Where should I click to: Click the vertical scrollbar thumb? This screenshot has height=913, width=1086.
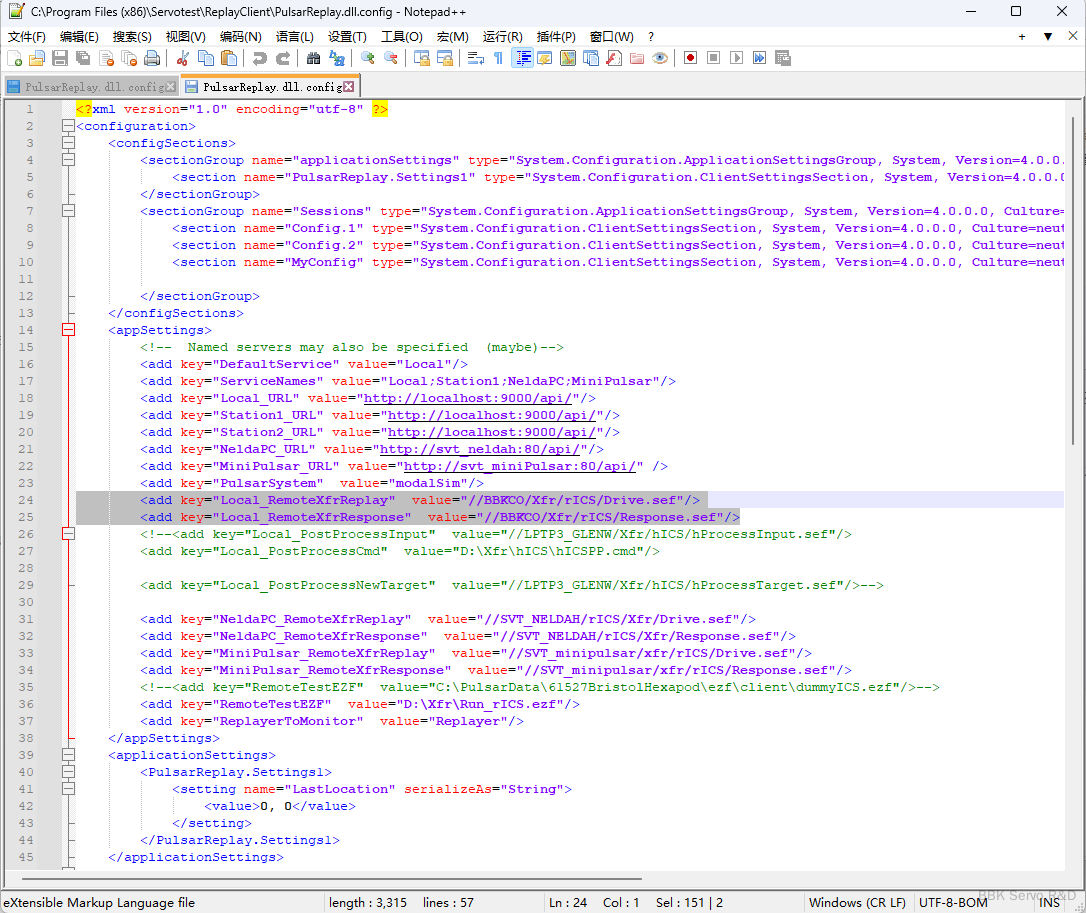click(1075, 280)
